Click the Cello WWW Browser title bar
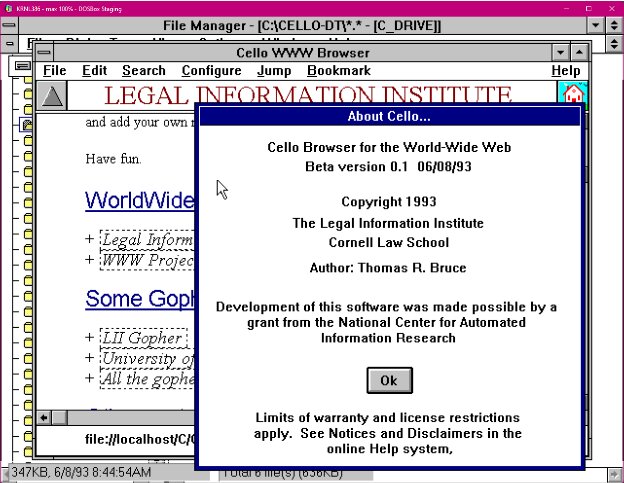This screenshot has width=624, height=483. click(302, 53)
